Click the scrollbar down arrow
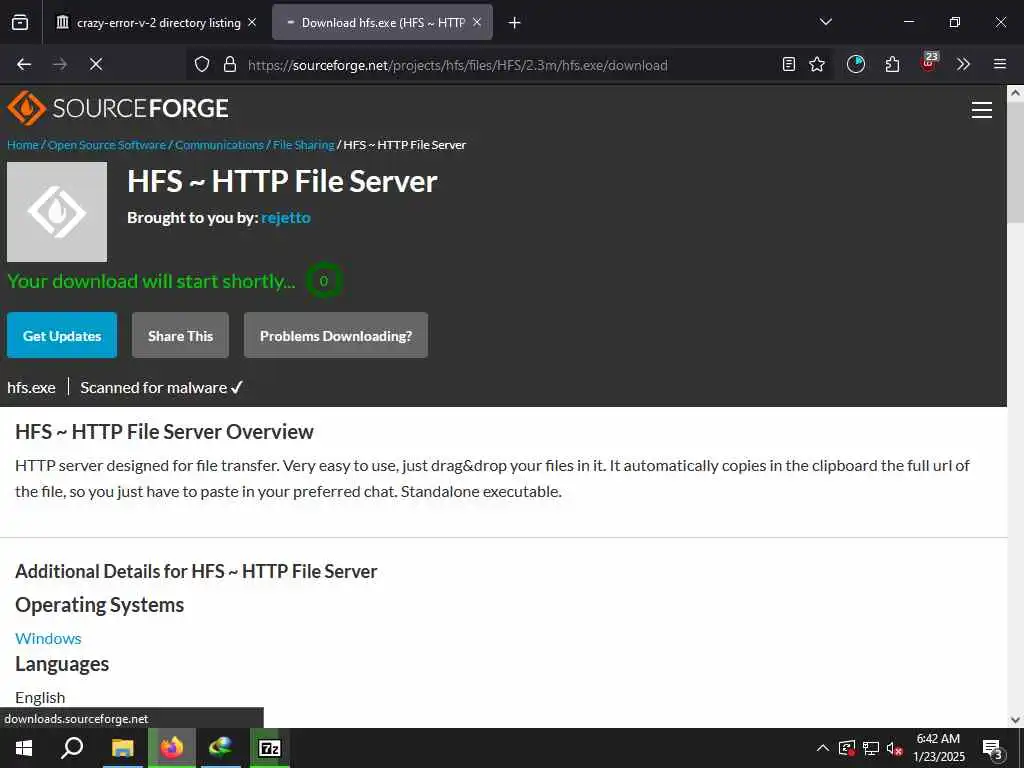This screenshot has height=768, width=1024. pos(1016,720)
